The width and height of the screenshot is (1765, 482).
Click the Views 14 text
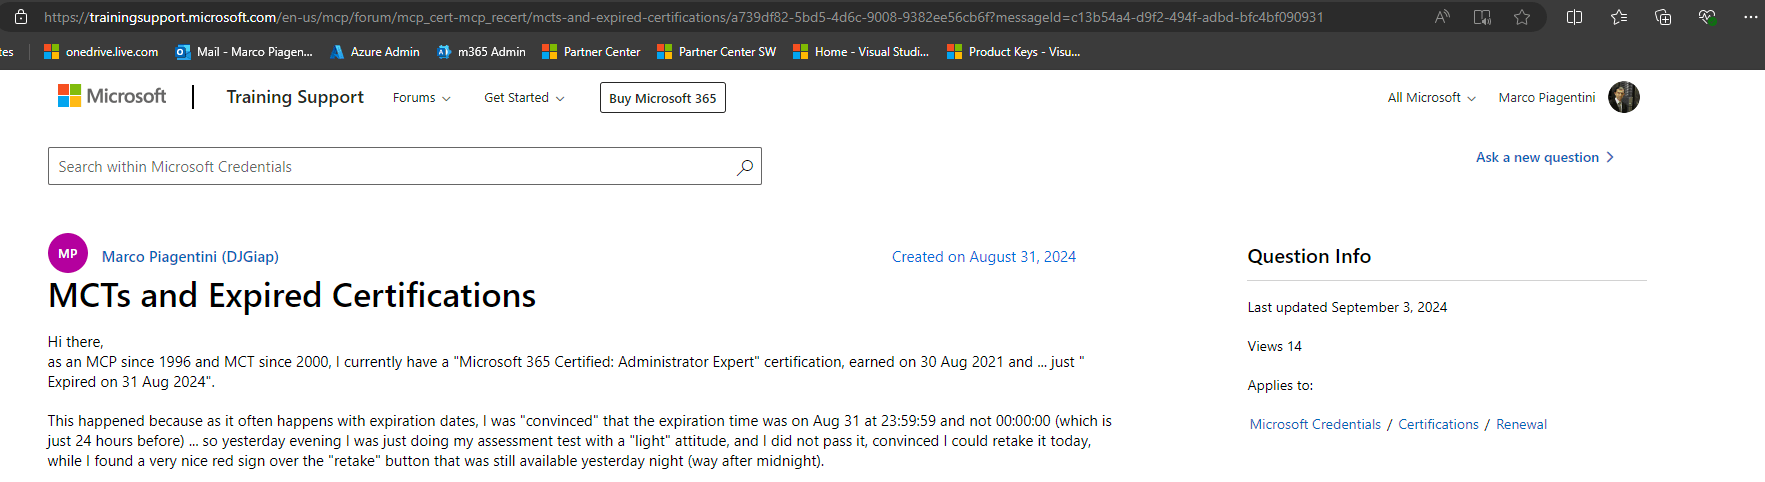click(x=1274, y=347)
